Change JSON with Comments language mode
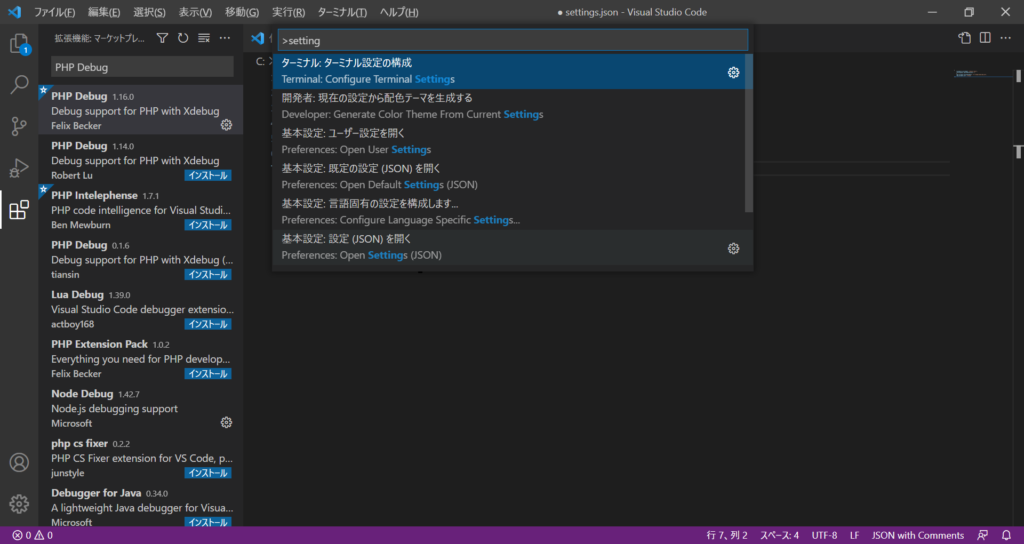 point(918,536)
